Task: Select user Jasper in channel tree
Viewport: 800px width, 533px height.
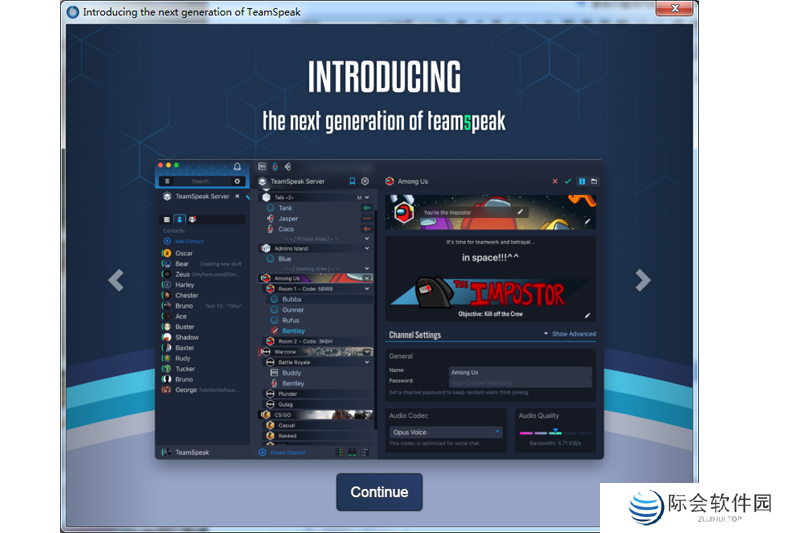Action: pos(288,218)
